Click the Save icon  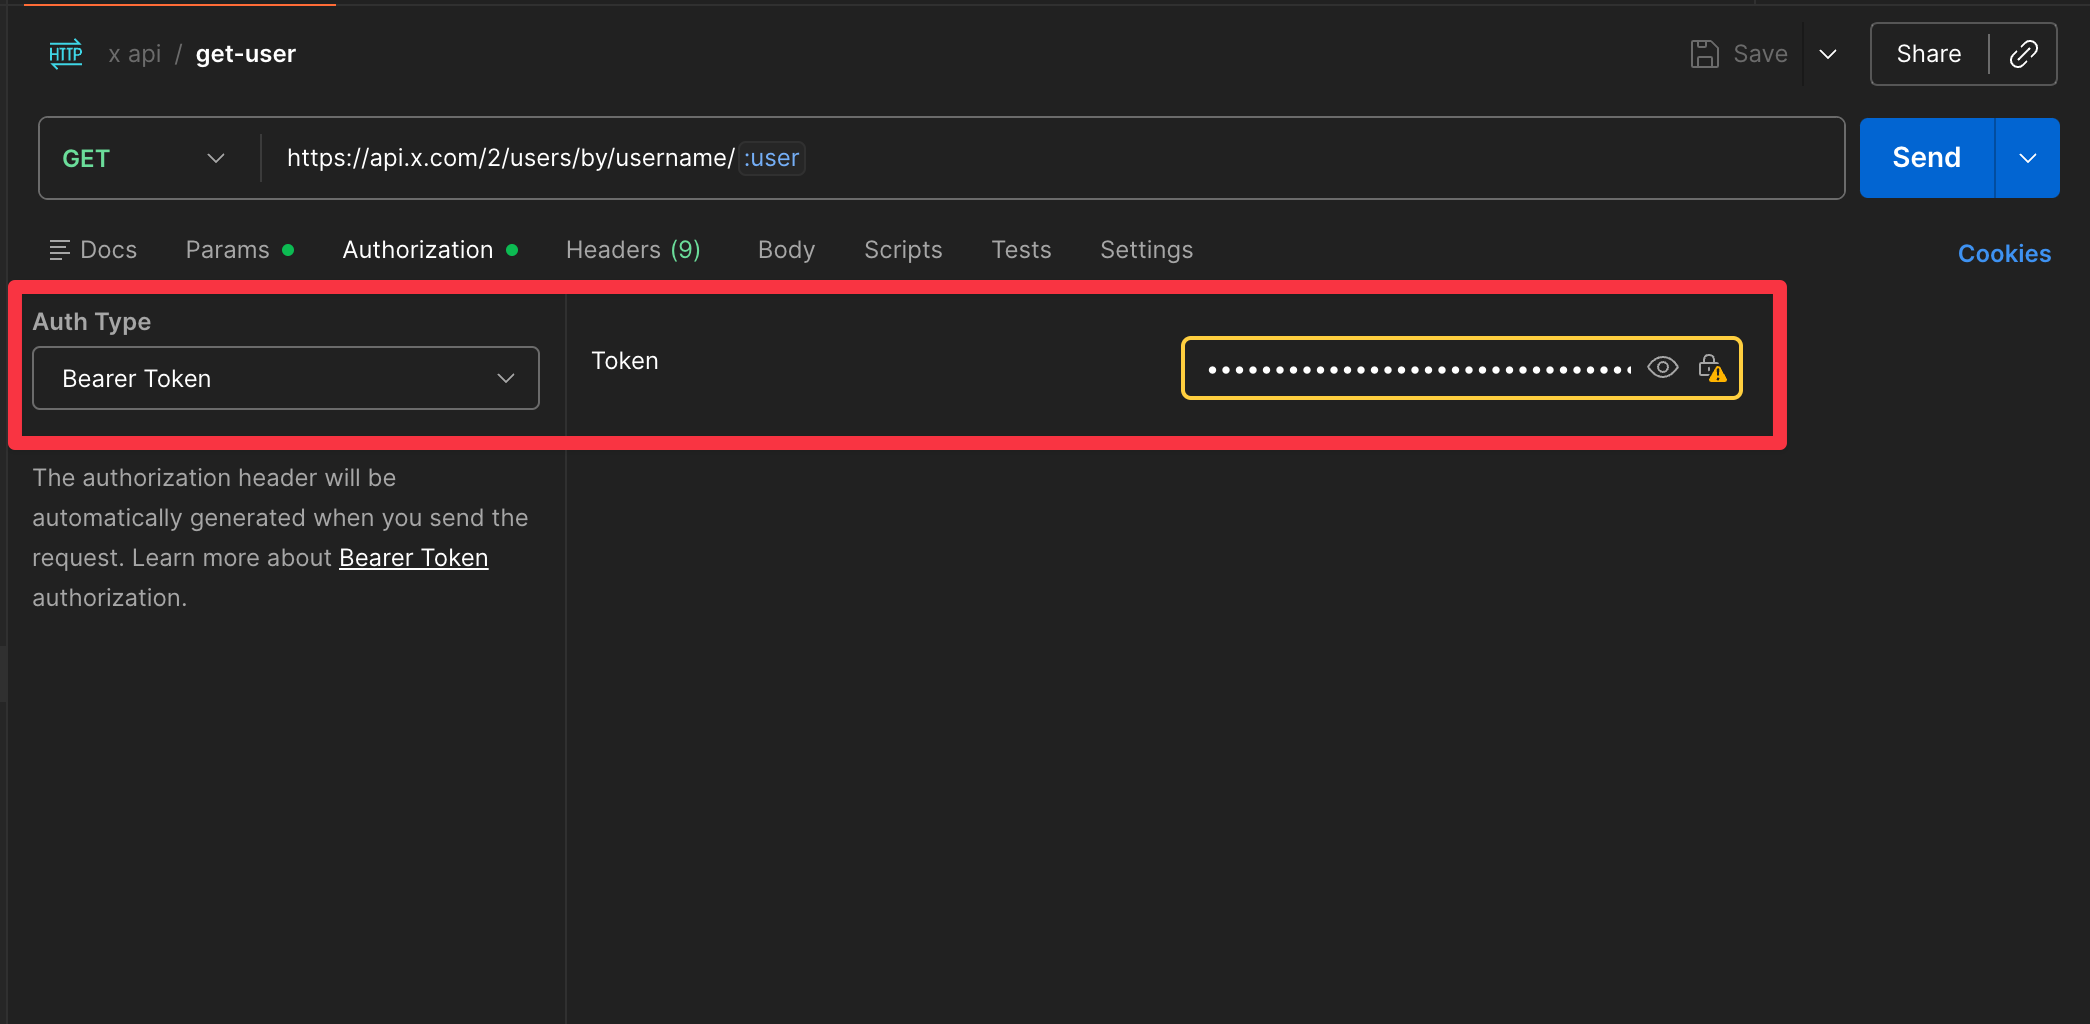click(1705, 53)
